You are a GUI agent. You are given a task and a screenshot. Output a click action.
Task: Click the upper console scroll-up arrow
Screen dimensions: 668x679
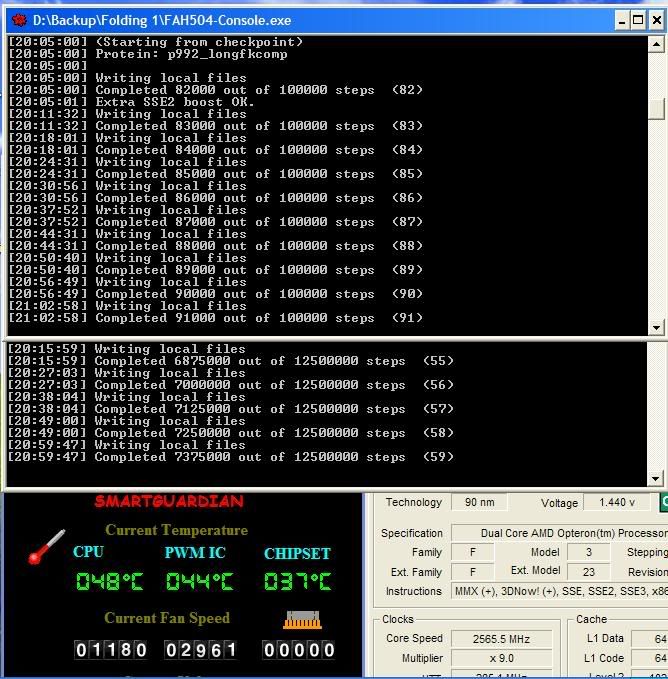(x=656, y=44)
